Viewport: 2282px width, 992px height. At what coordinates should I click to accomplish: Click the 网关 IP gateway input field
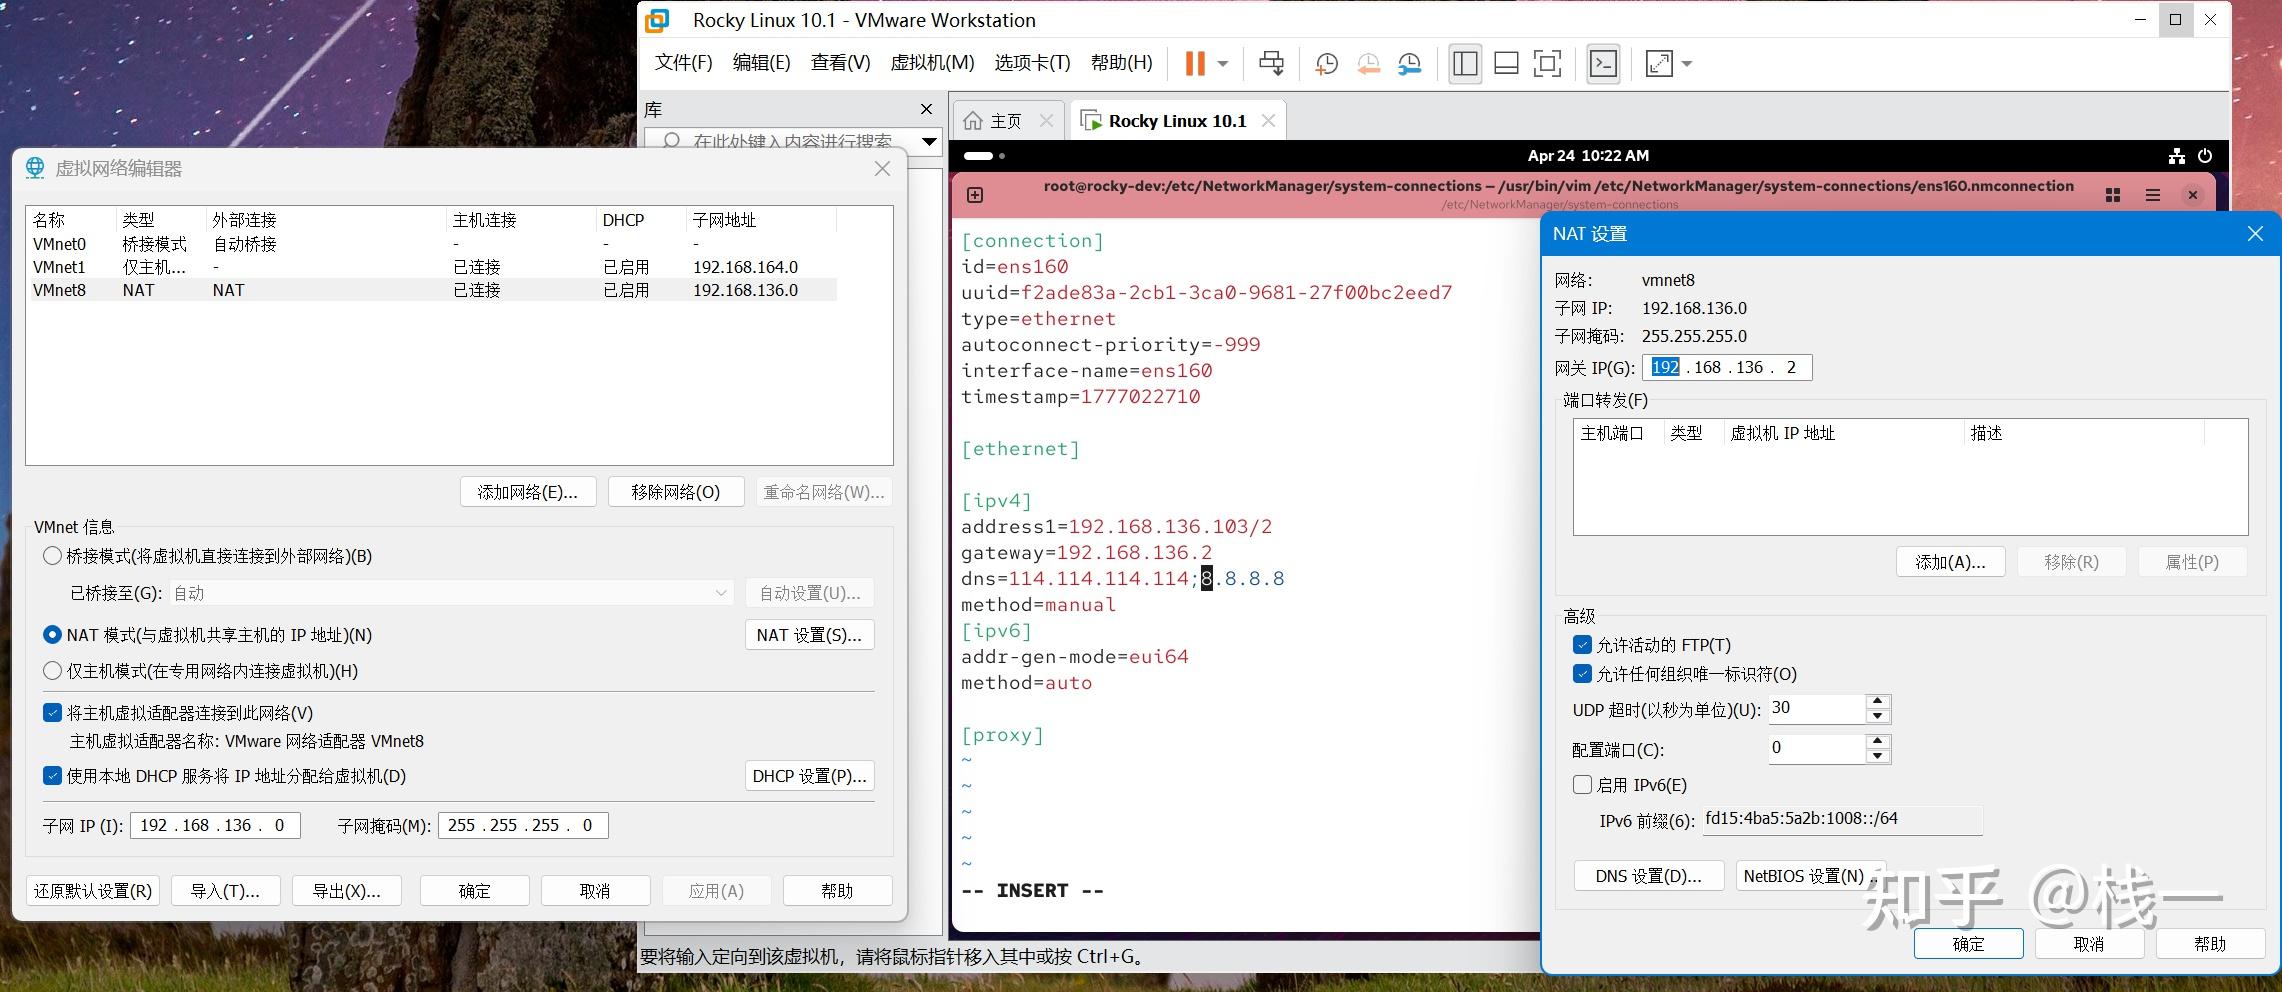tap(1726, 367)
